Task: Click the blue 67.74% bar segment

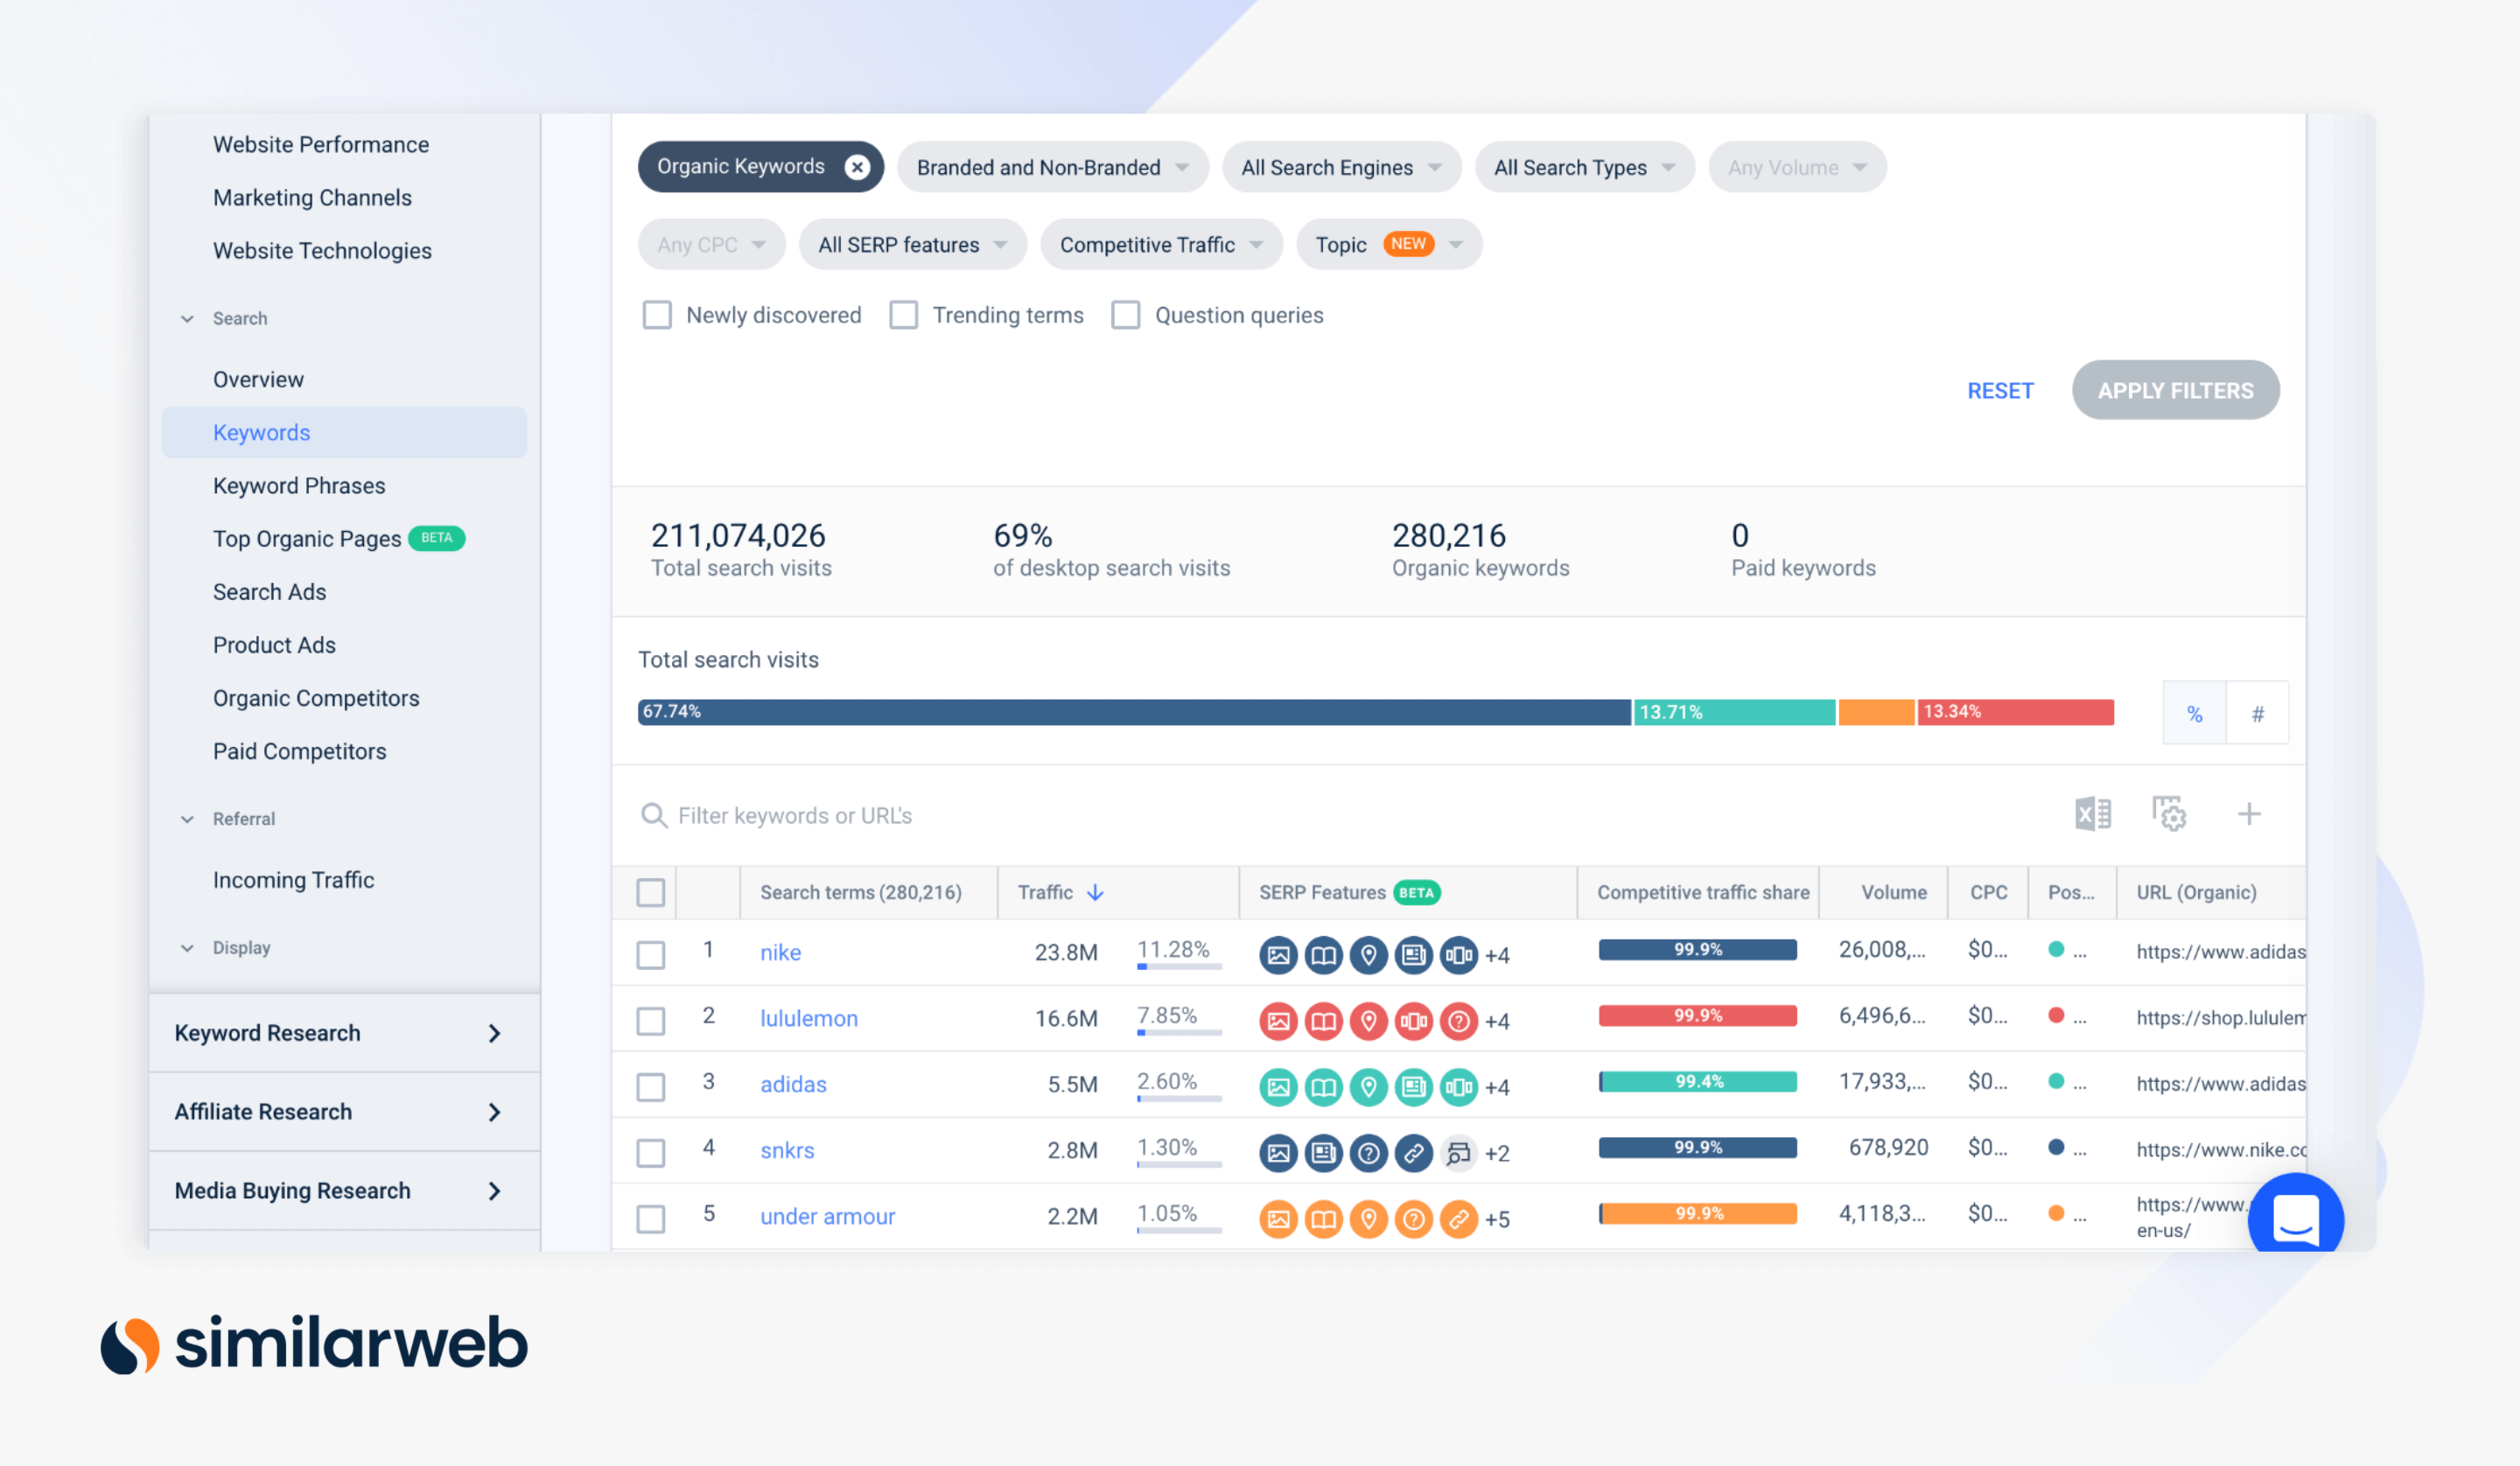Action: (1130, 712)
